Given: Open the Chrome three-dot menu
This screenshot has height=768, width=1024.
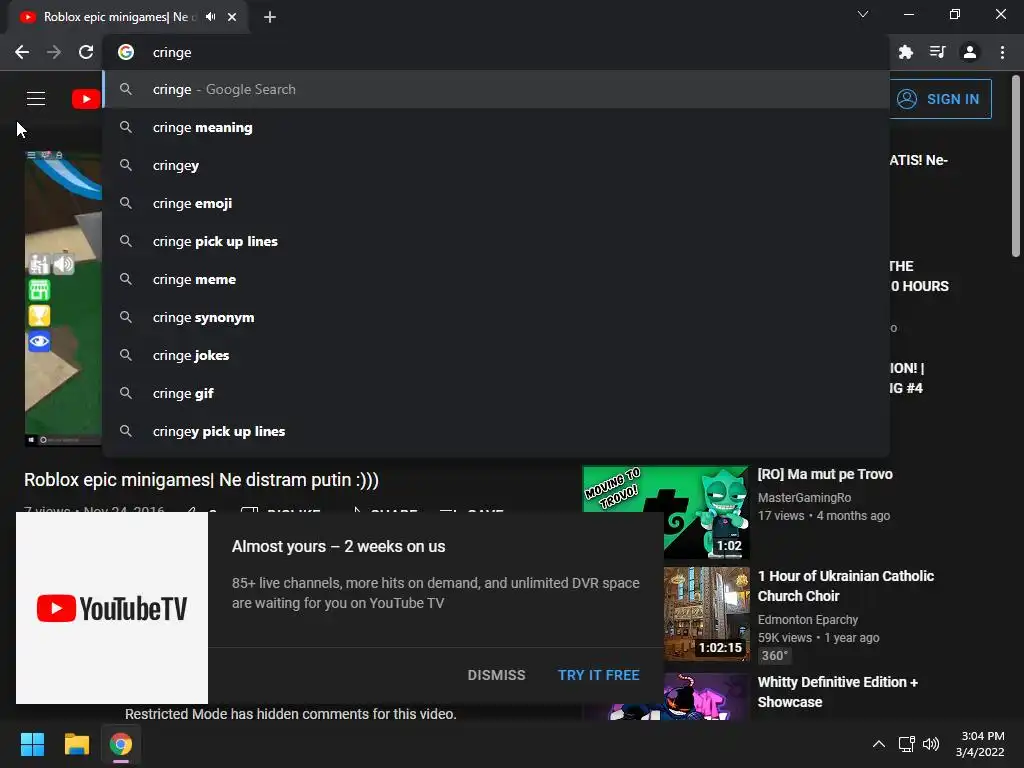Looking at the screenshot, I should click(1002, 52).
